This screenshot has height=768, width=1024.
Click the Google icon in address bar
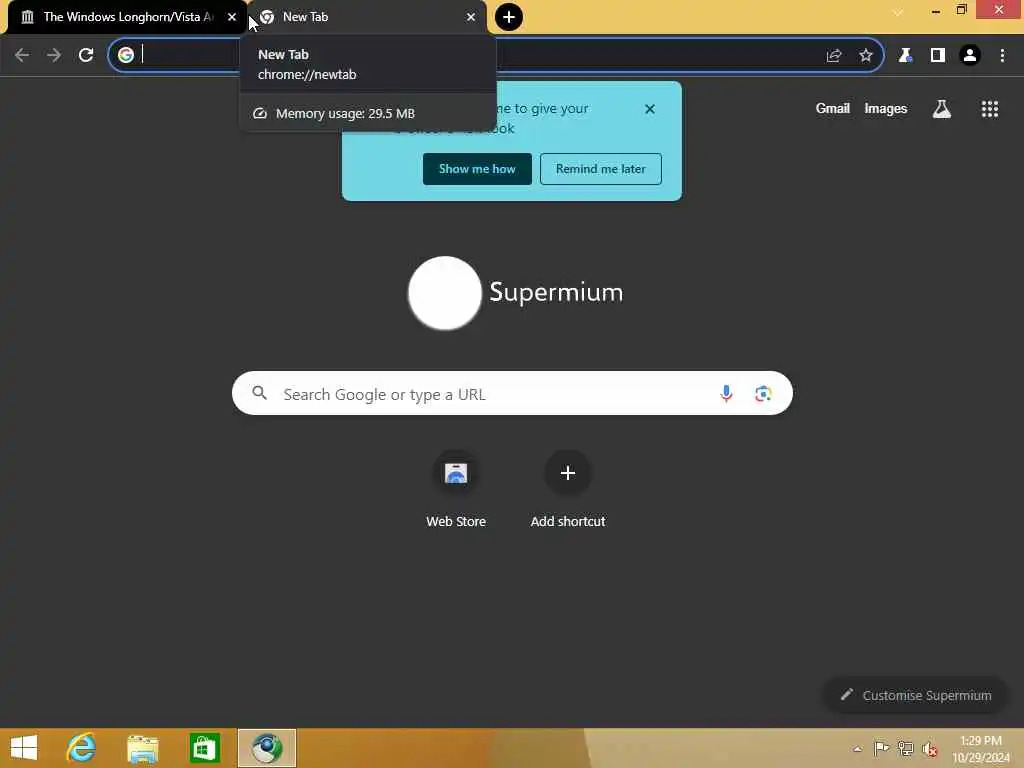125,55
